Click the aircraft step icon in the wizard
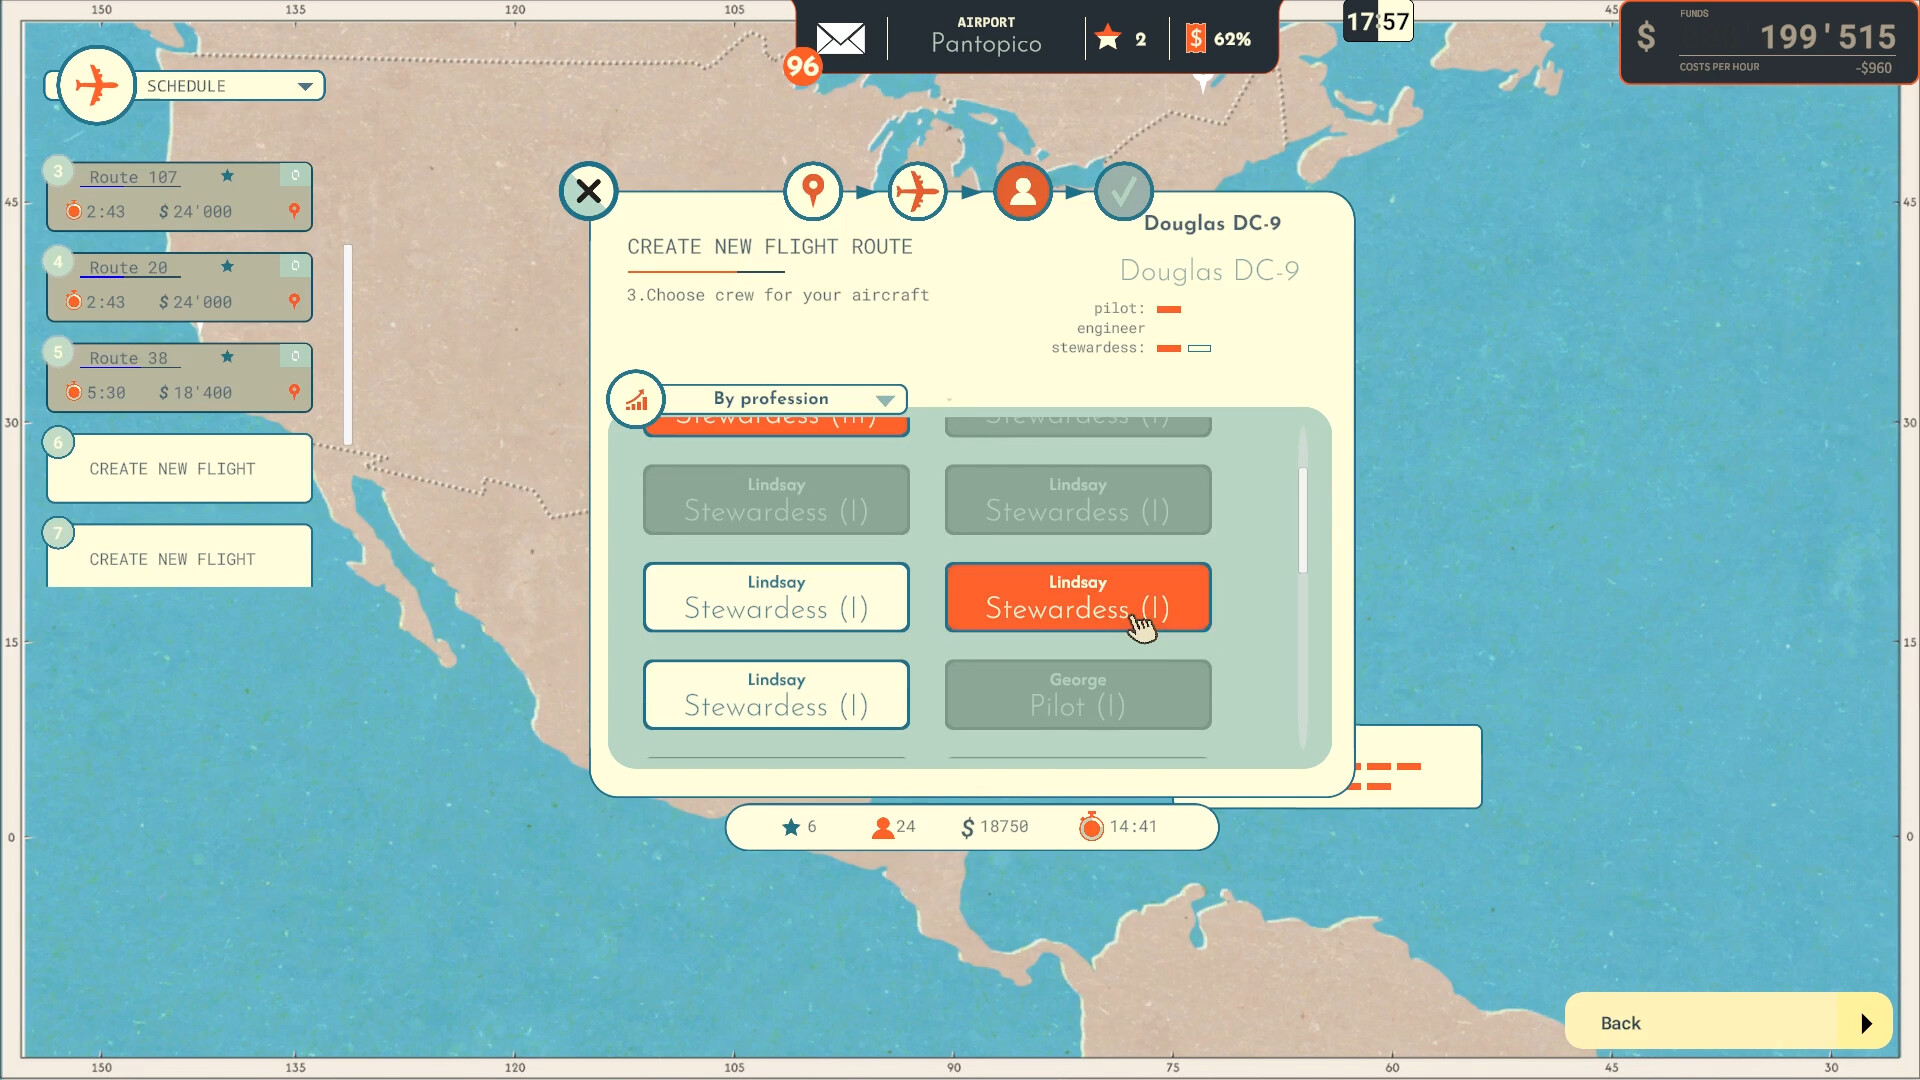The height and width of the screenshot is (1080, 1920). point(918,190)
